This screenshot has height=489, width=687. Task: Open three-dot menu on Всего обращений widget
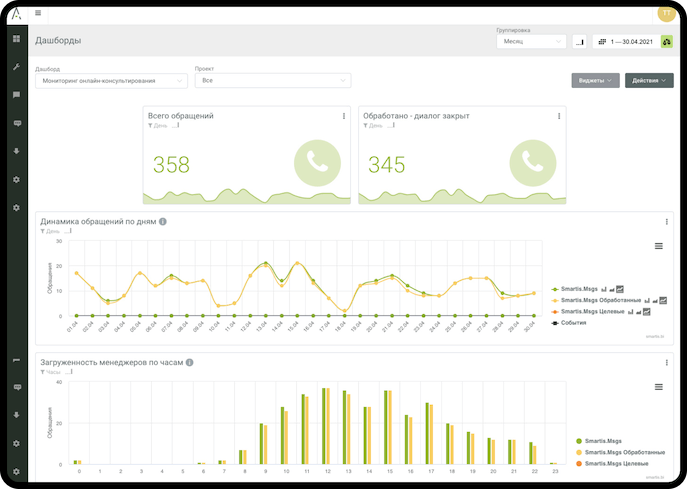(x=344, y=116)
